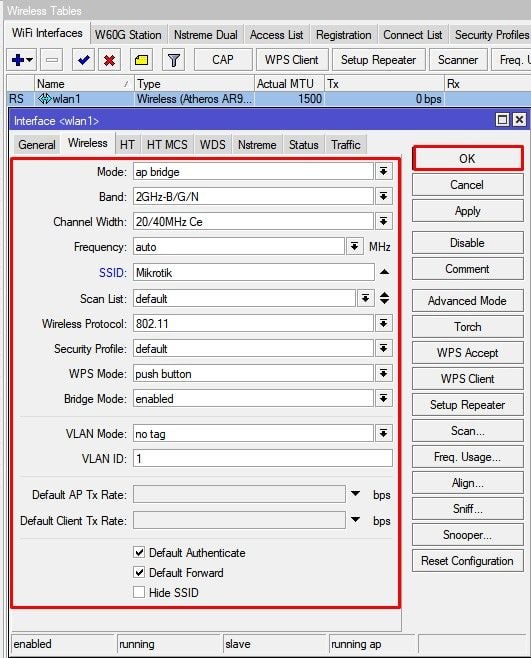Switch to the Nstreme tab
Screen dimensions: 531x658
257,145
